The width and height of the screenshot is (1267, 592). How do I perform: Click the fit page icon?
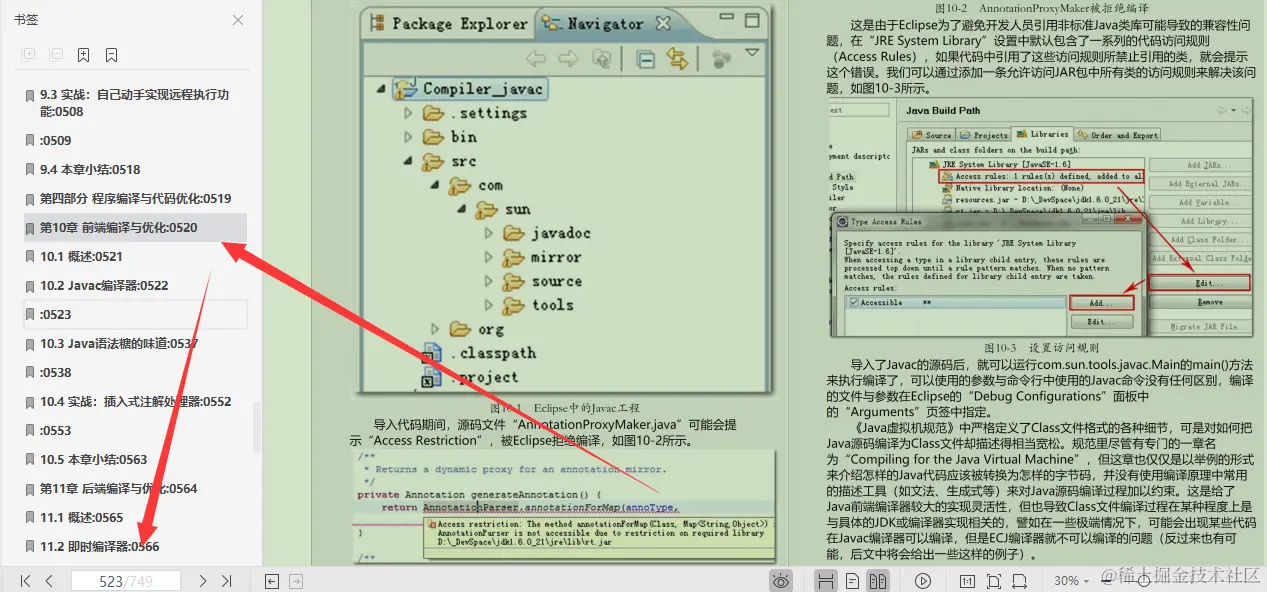coord(995,581)
